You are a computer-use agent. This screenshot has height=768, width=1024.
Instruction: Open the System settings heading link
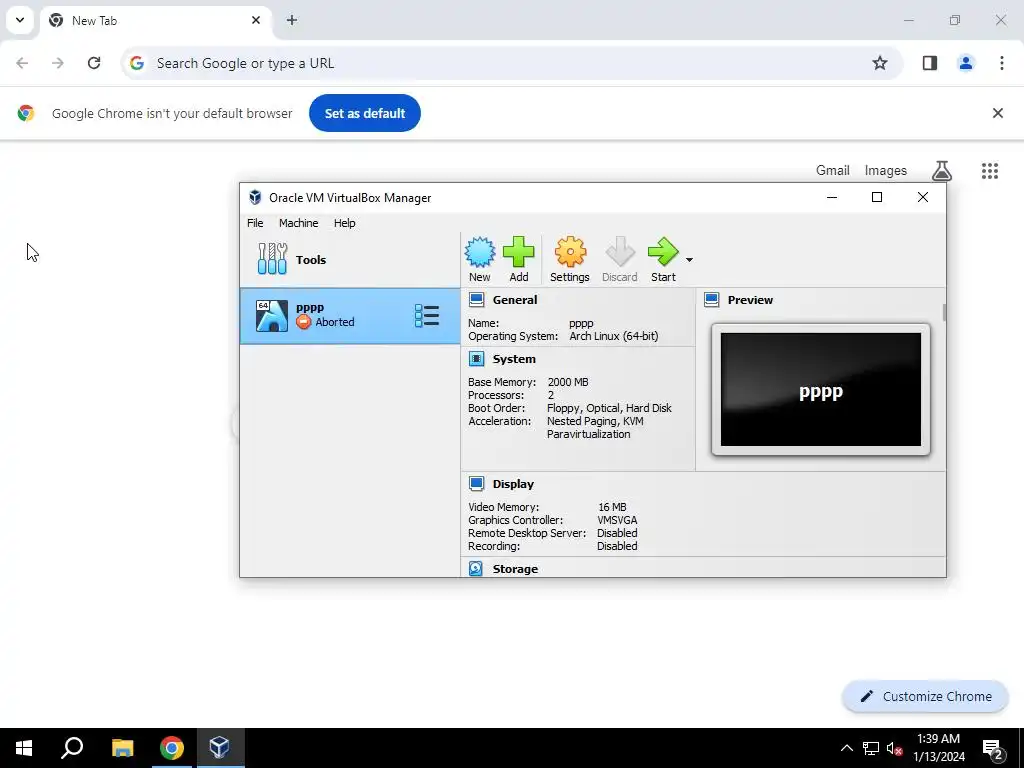pyautogui.click(x=514, y=359)
